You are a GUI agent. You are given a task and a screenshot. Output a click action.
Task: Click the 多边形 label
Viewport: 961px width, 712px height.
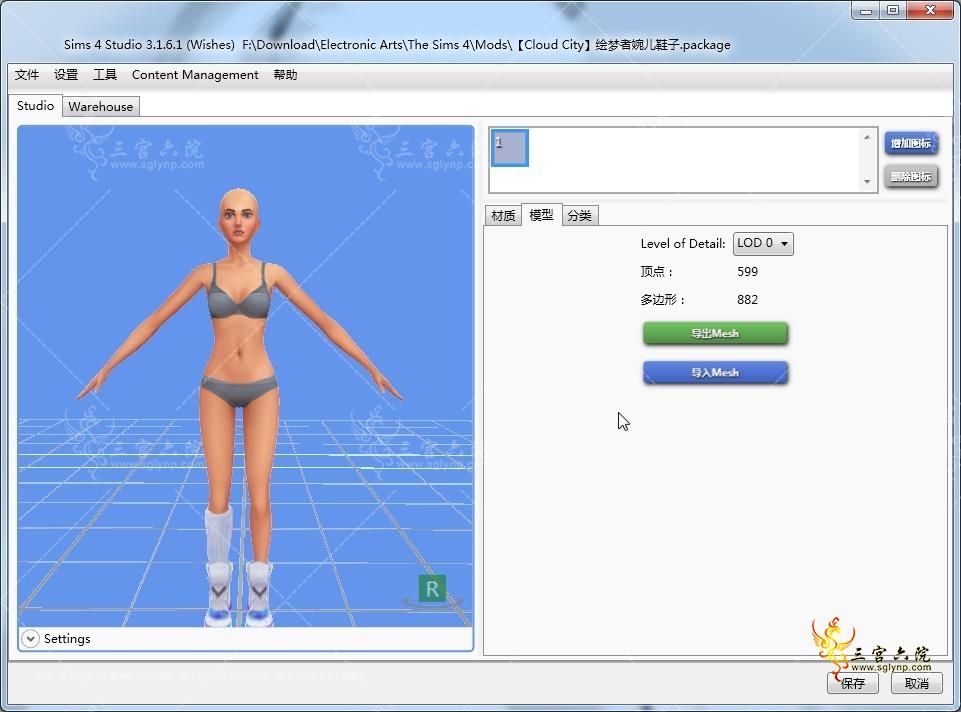point(663,300)
